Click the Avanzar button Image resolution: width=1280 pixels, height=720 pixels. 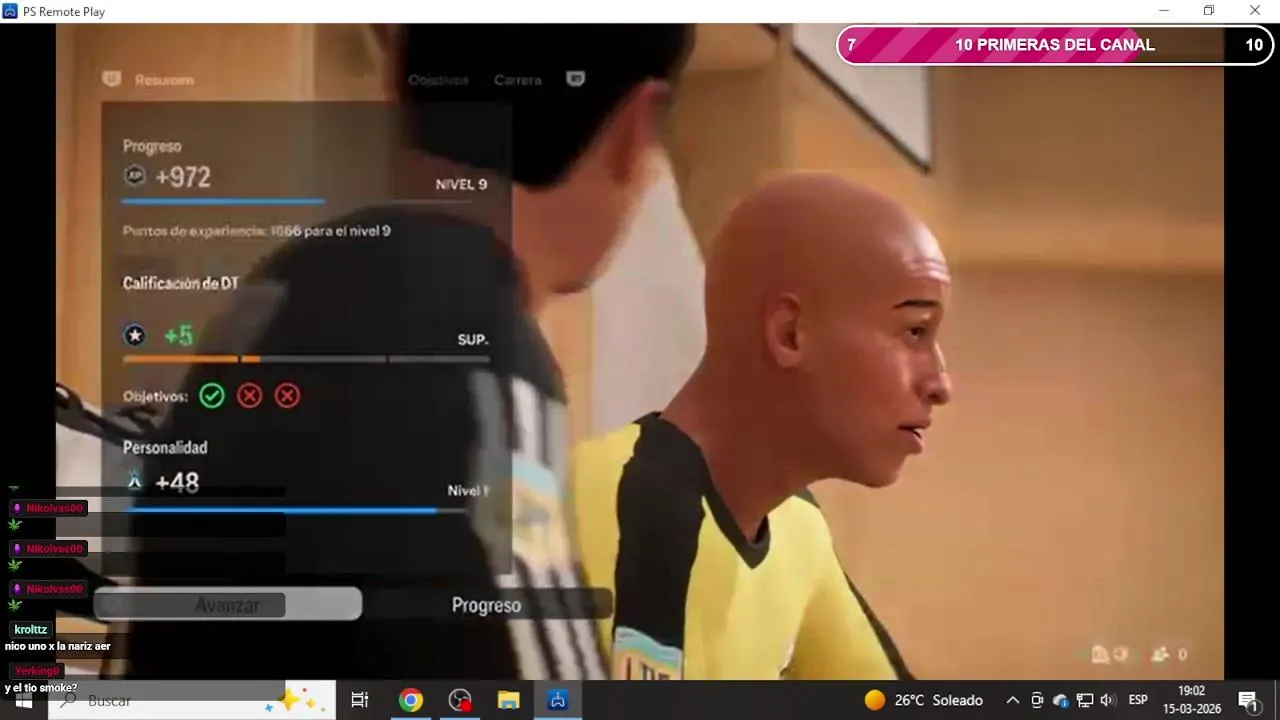[x=227, y=605]
